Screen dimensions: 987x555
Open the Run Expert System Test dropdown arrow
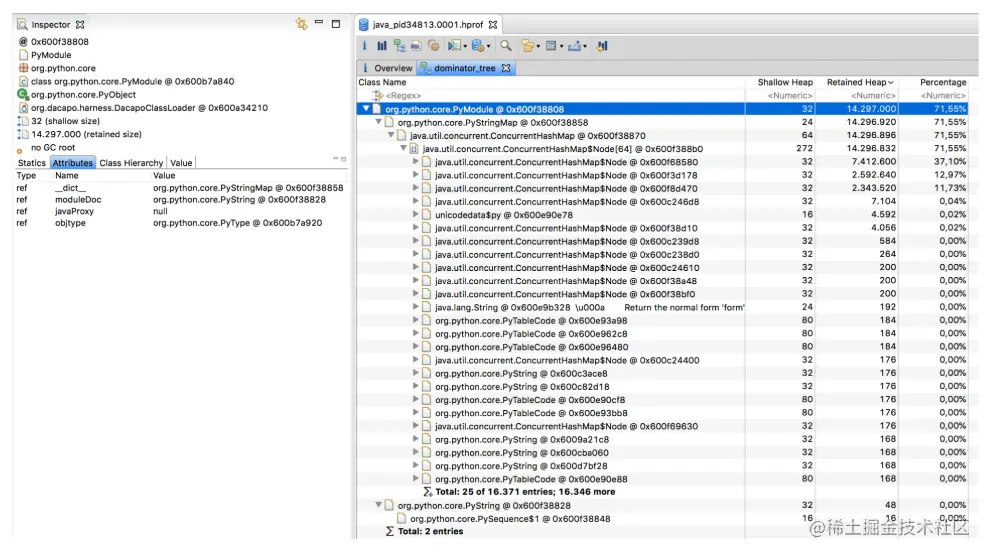point(465,47)
